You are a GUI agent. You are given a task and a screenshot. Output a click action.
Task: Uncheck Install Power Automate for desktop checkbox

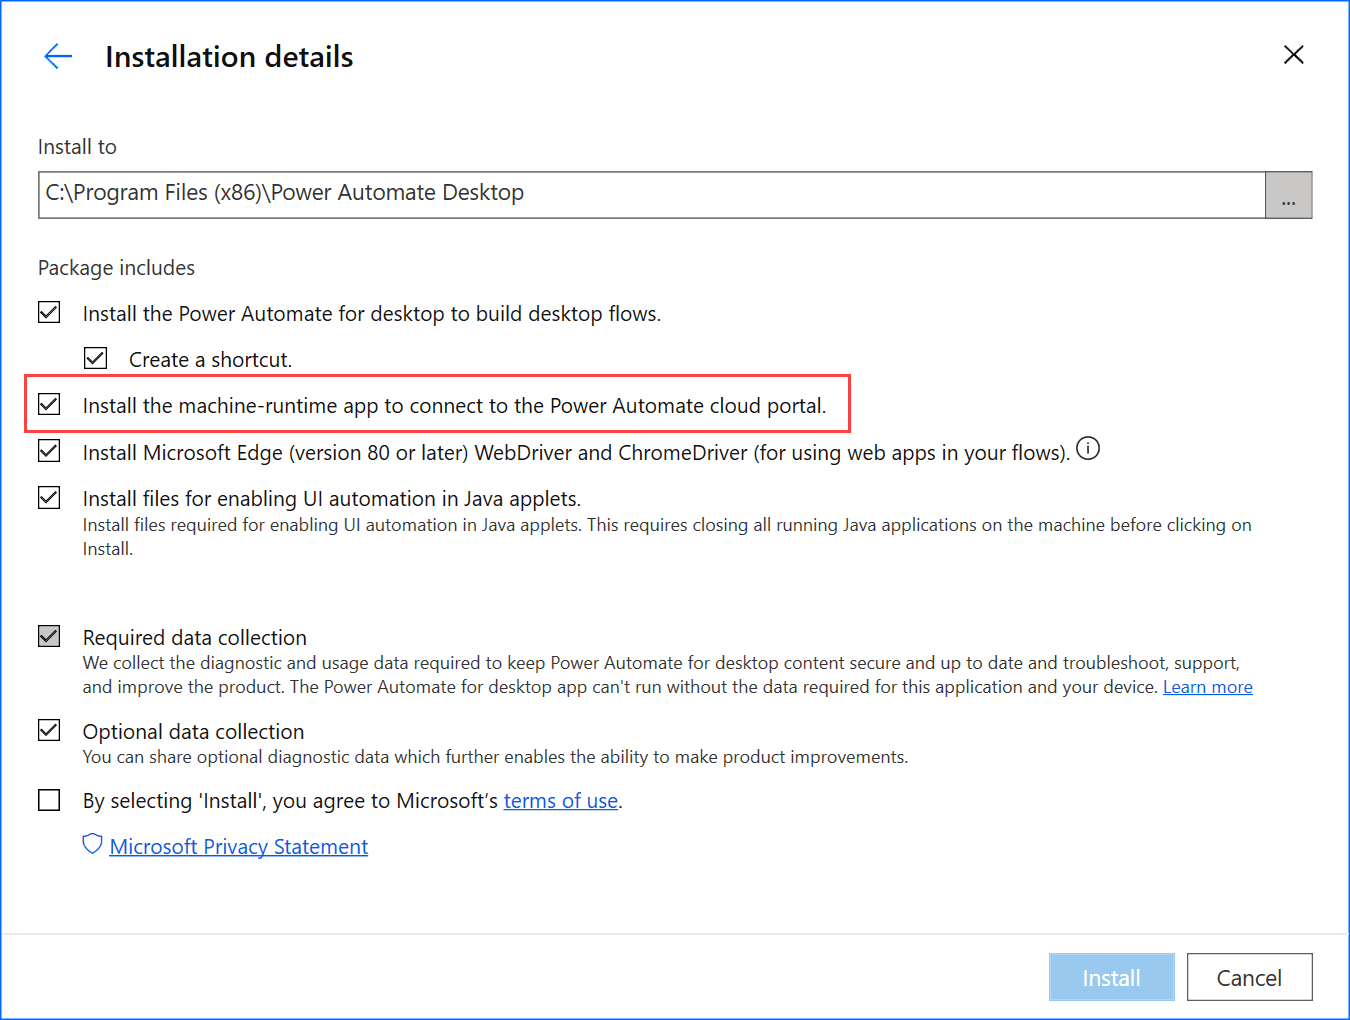49,313
